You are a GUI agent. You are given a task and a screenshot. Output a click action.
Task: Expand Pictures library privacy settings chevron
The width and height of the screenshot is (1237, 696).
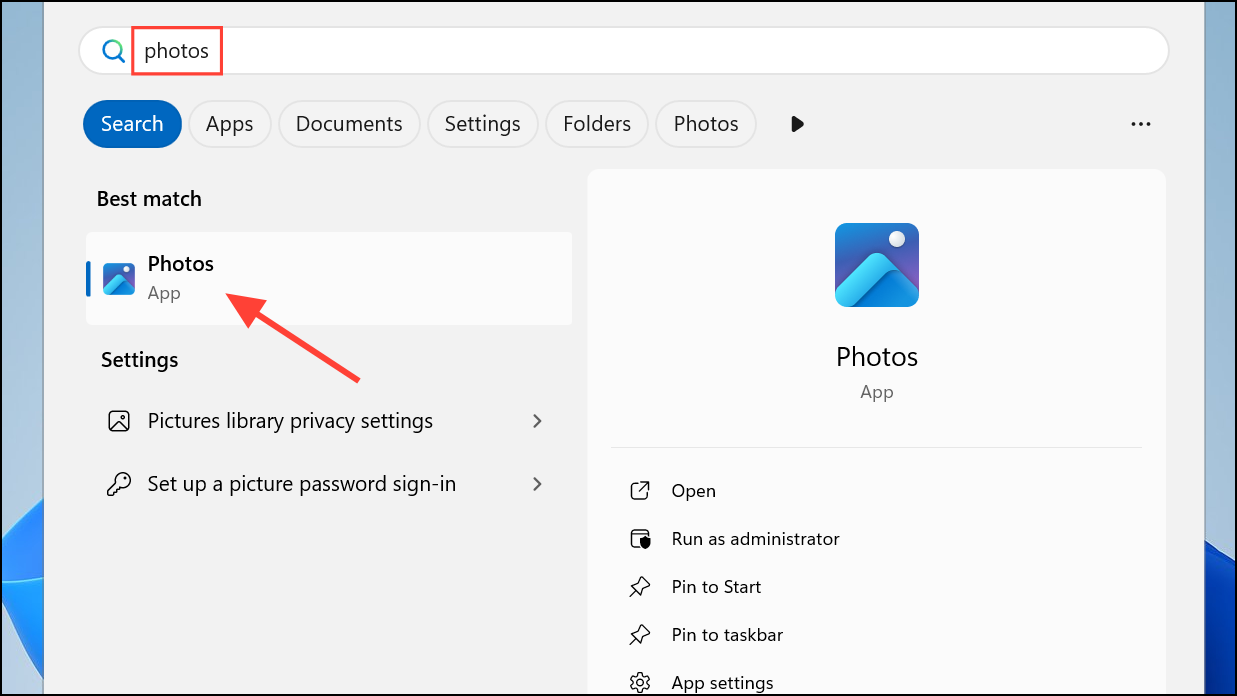pos(537,421)
